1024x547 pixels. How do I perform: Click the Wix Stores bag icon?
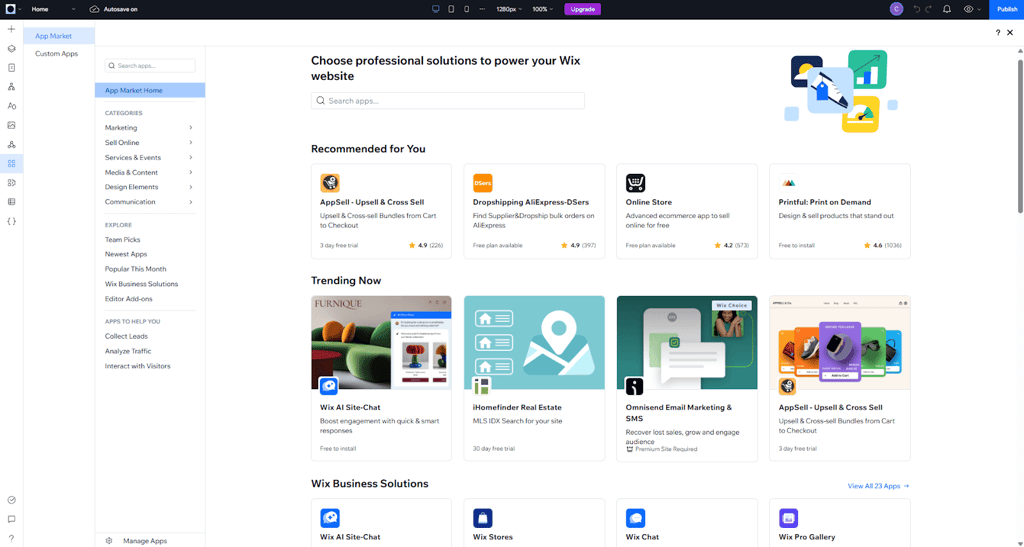coord(483,518)
